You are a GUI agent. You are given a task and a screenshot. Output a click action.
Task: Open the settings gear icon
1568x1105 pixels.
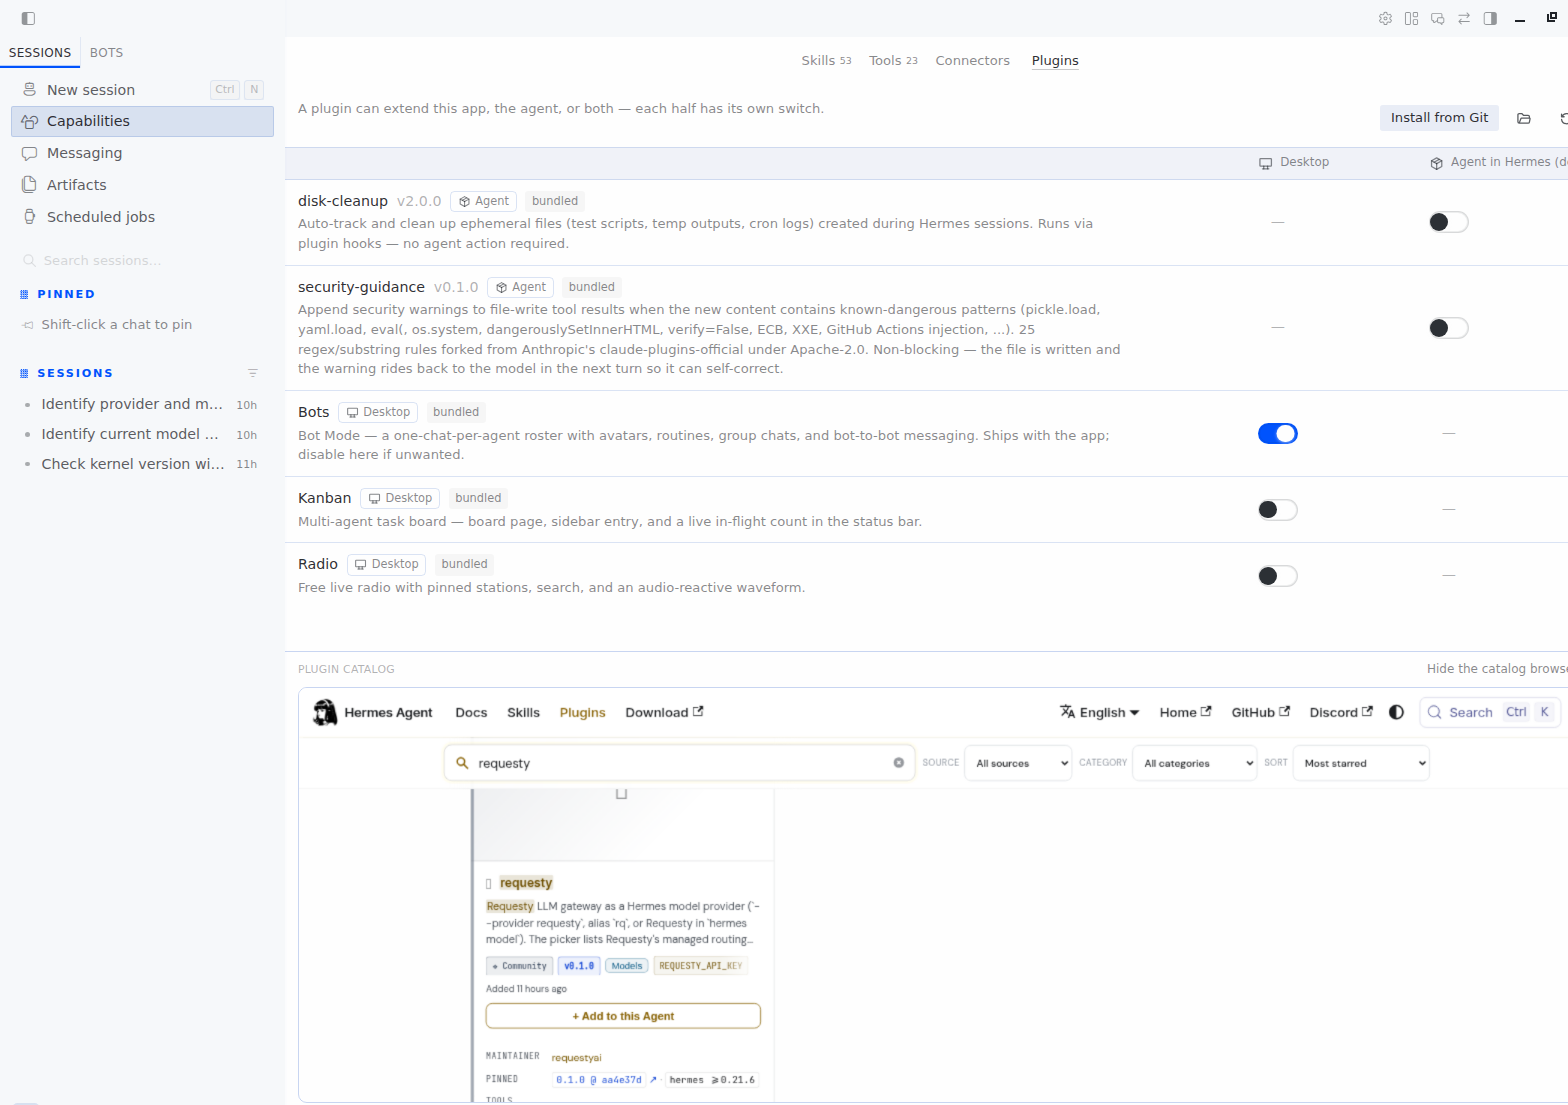coord(1385,18)
